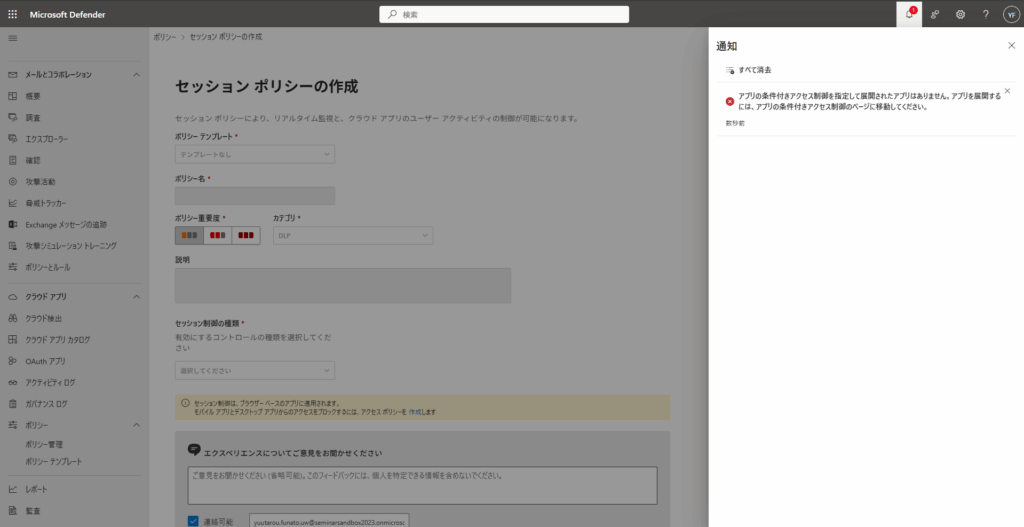
Task: Open the help question mark icon
Action: [x=985, y=14]
